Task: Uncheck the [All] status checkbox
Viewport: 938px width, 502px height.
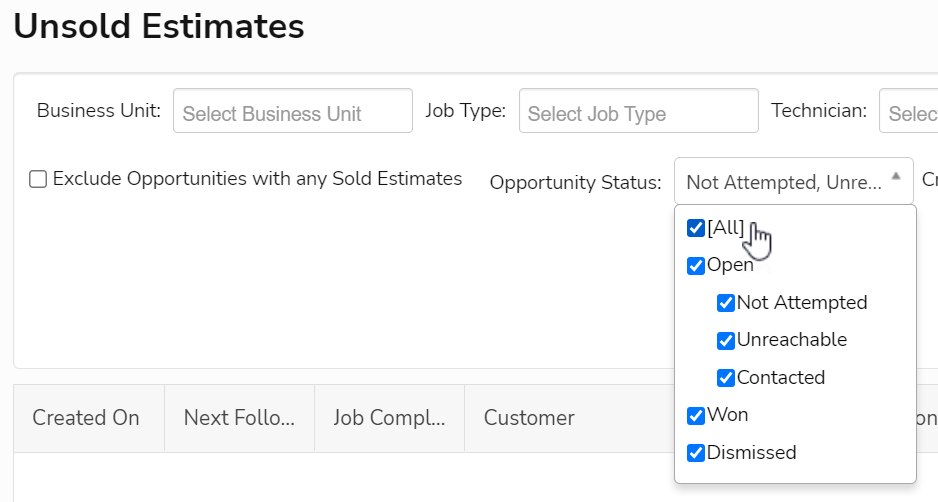Action: pyautogui.click(x=696, y=229)
